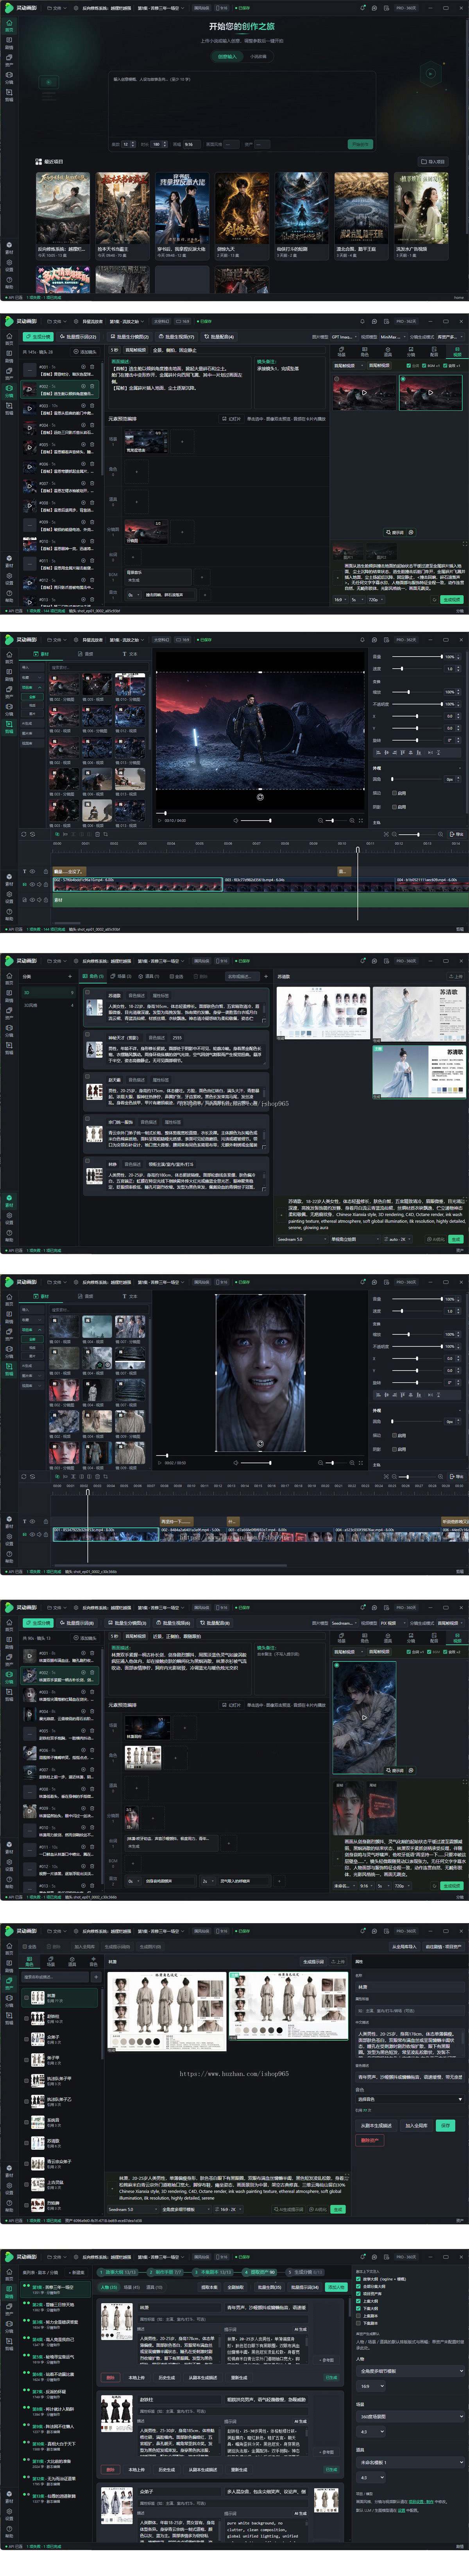Select the highlighted first video clip on the astronaut editor timeline
The width and height of the screenshot is (469, 2576).
(x=137, y=885)
